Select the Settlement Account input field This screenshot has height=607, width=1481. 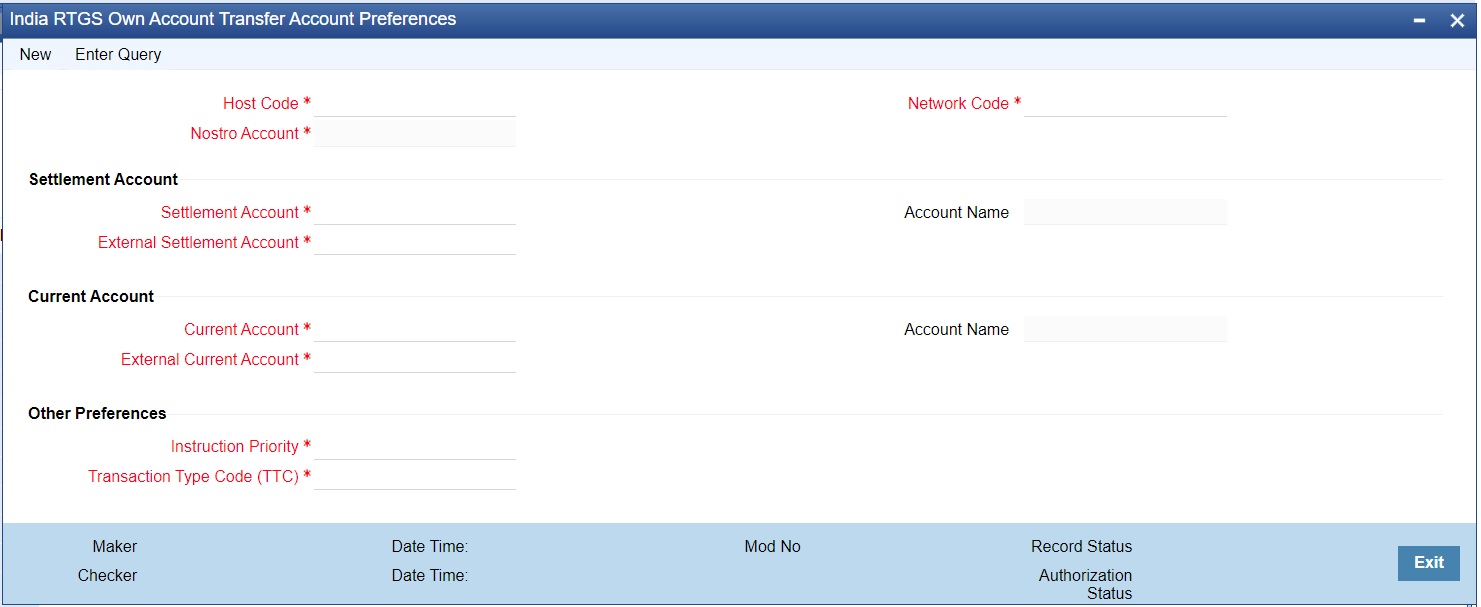[415, 212]
